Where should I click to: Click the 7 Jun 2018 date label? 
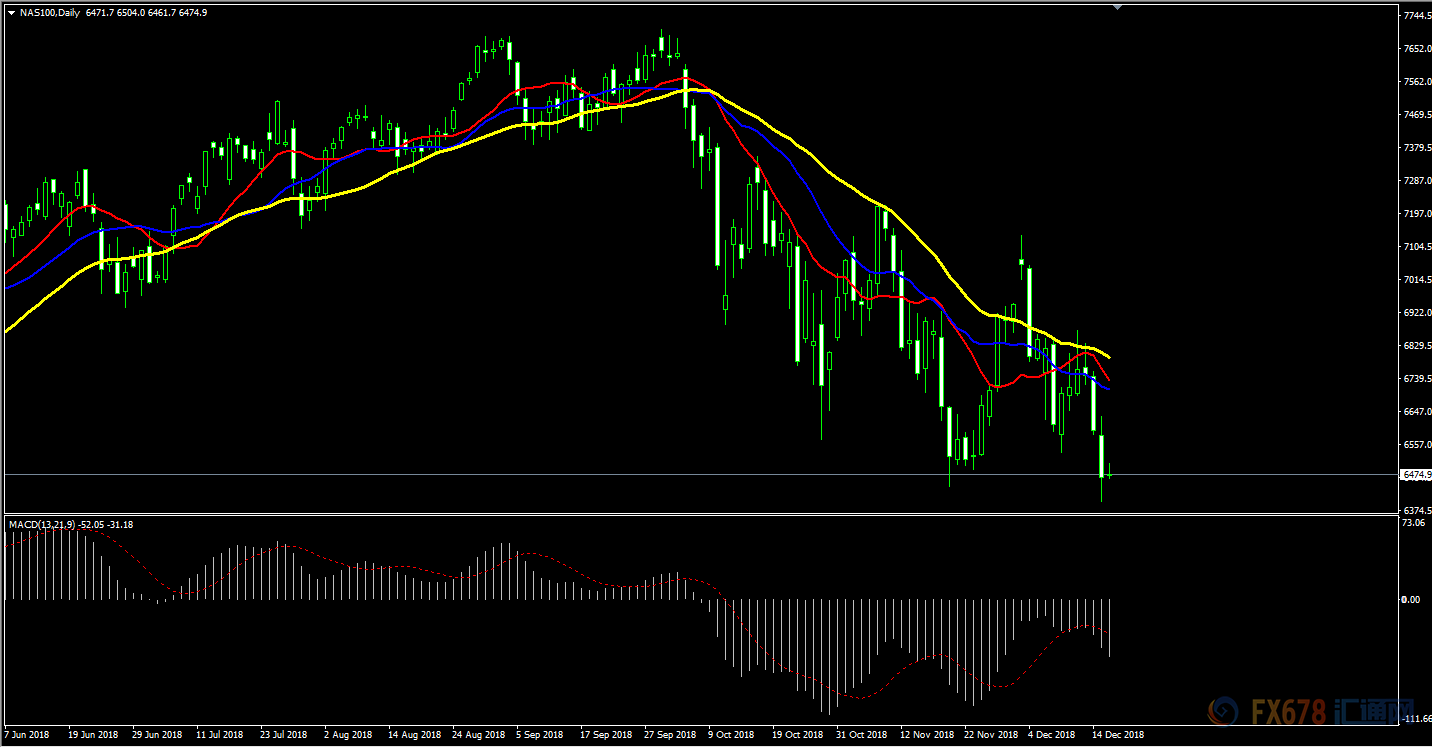(x=25, y=734)
